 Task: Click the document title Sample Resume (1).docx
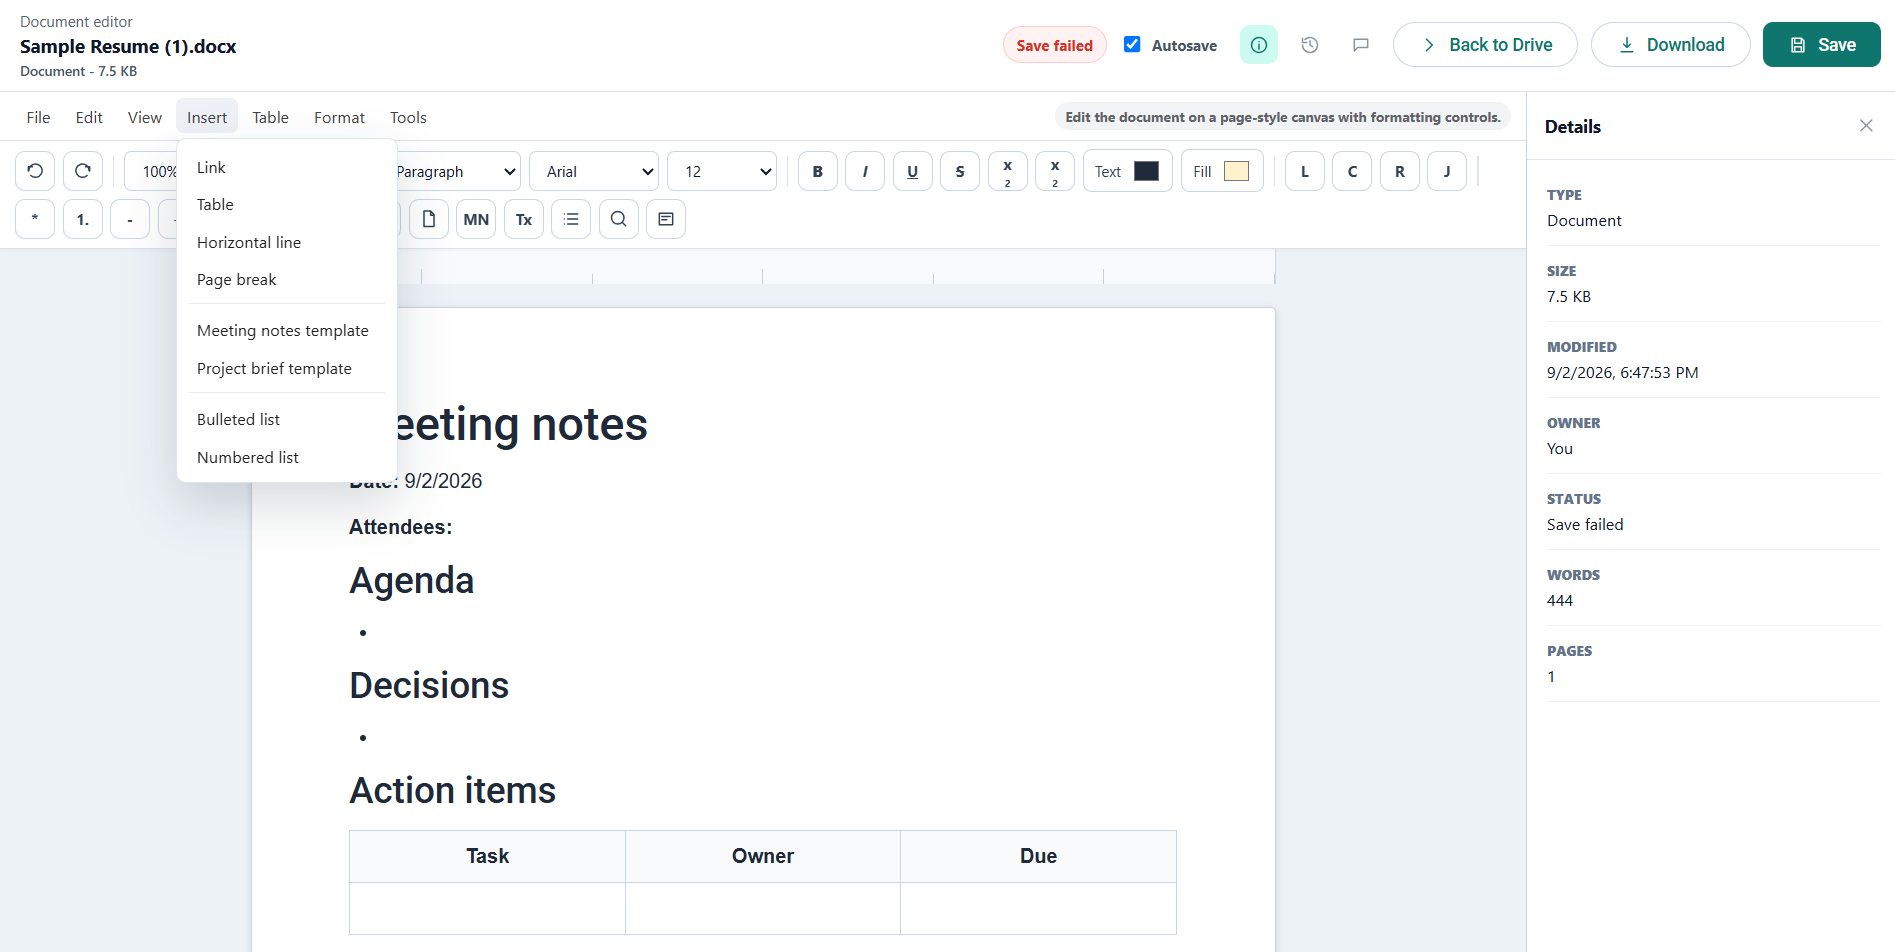coord(128,46)
